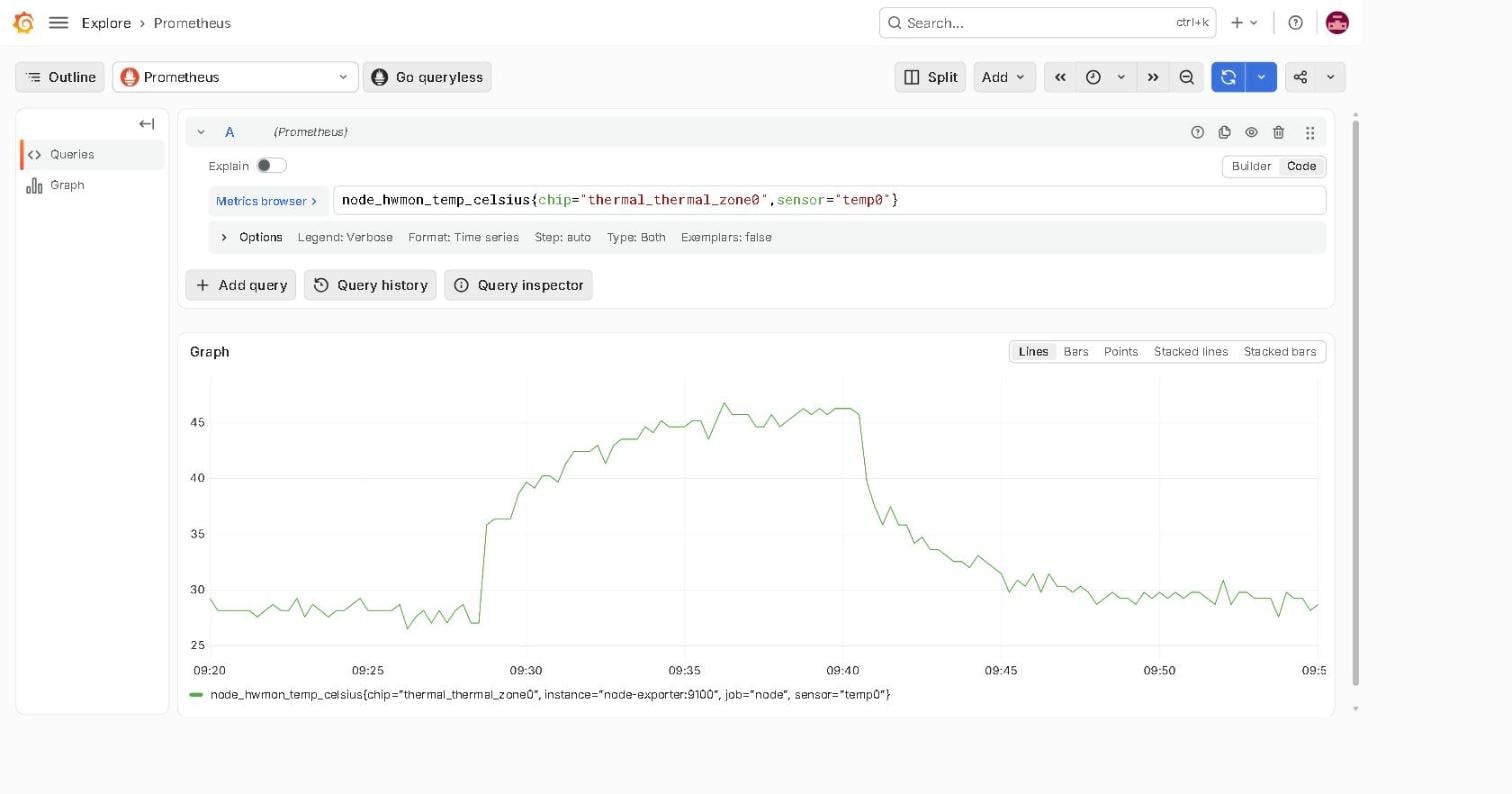This screenshot has width=1512, height=794.
Task: Select Stacked bars graph style
Action: point(1279,352)
